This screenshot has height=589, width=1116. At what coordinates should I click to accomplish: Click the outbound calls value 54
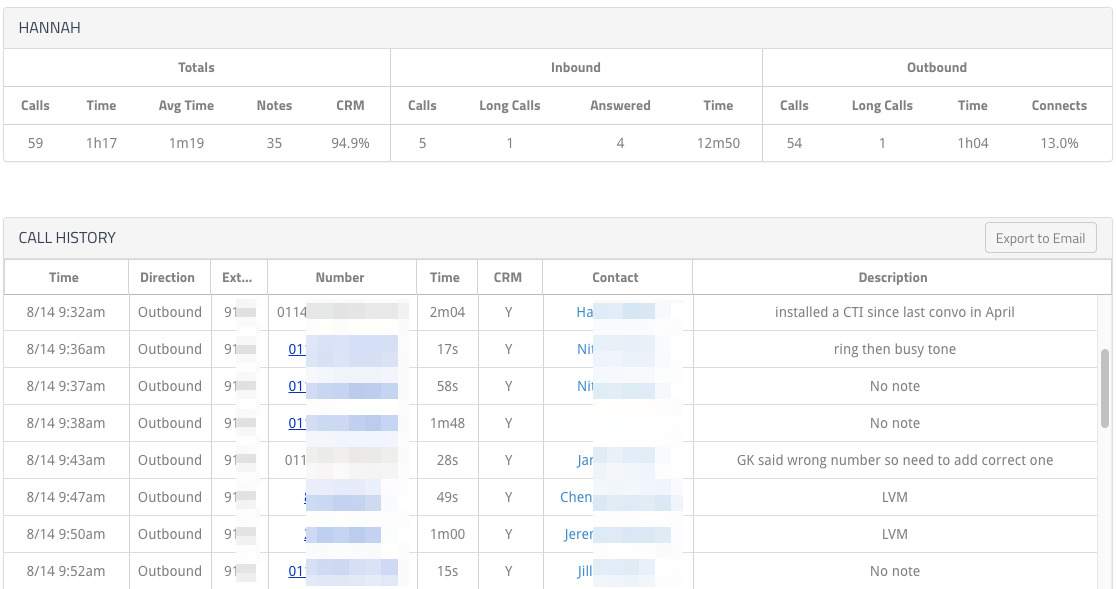click(x=794, y=143)
